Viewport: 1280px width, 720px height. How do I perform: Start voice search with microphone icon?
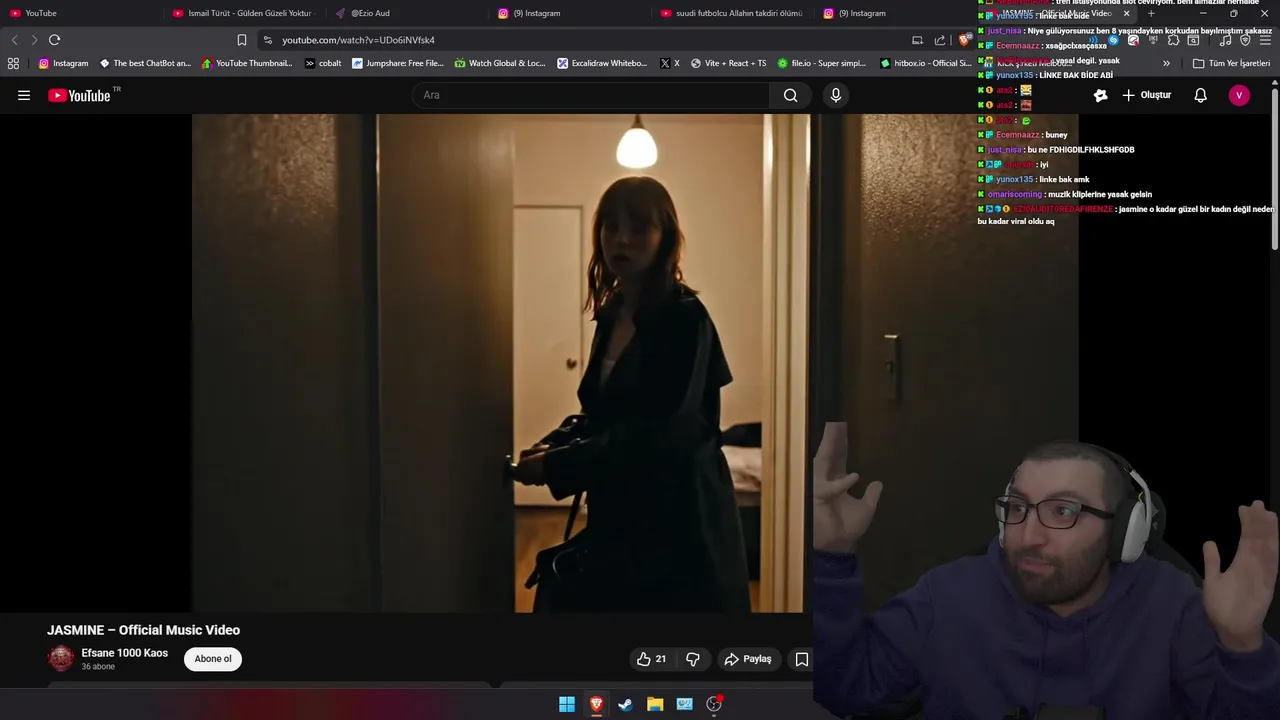pos(836,95)
